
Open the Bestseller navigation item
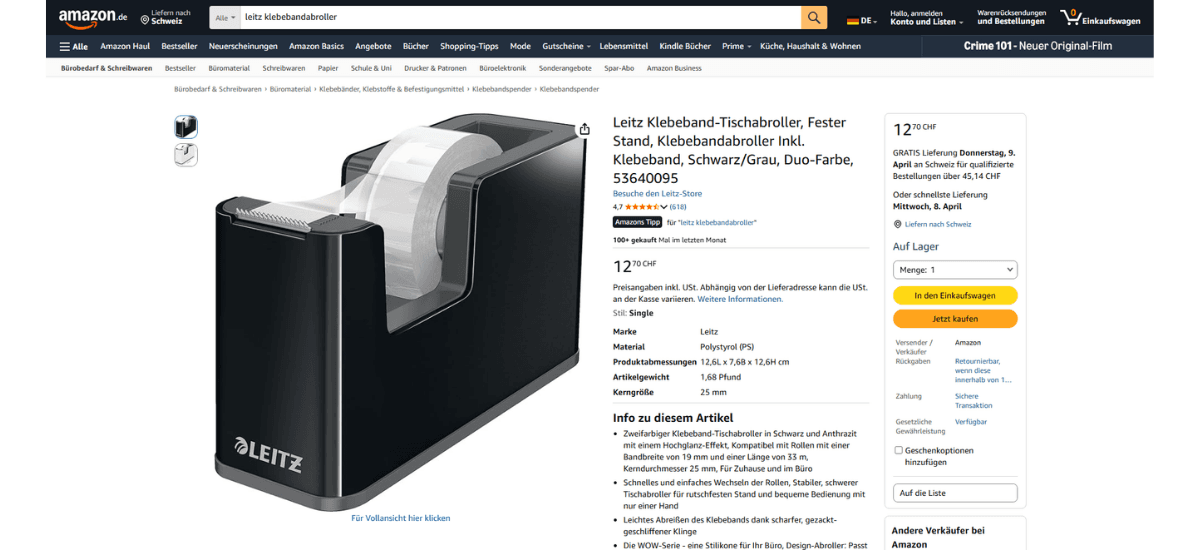tap(179, 46)
